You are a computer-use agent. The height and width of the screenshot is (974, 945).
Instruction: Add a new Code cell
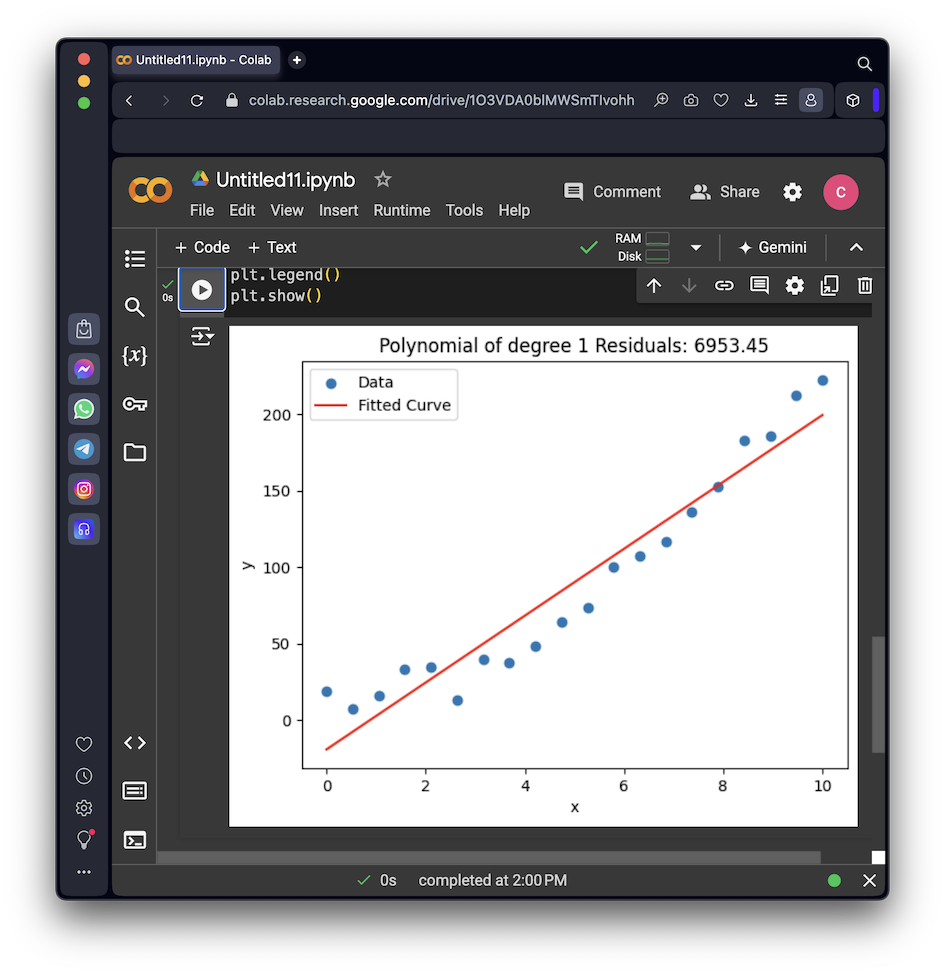tap(202, 248)
